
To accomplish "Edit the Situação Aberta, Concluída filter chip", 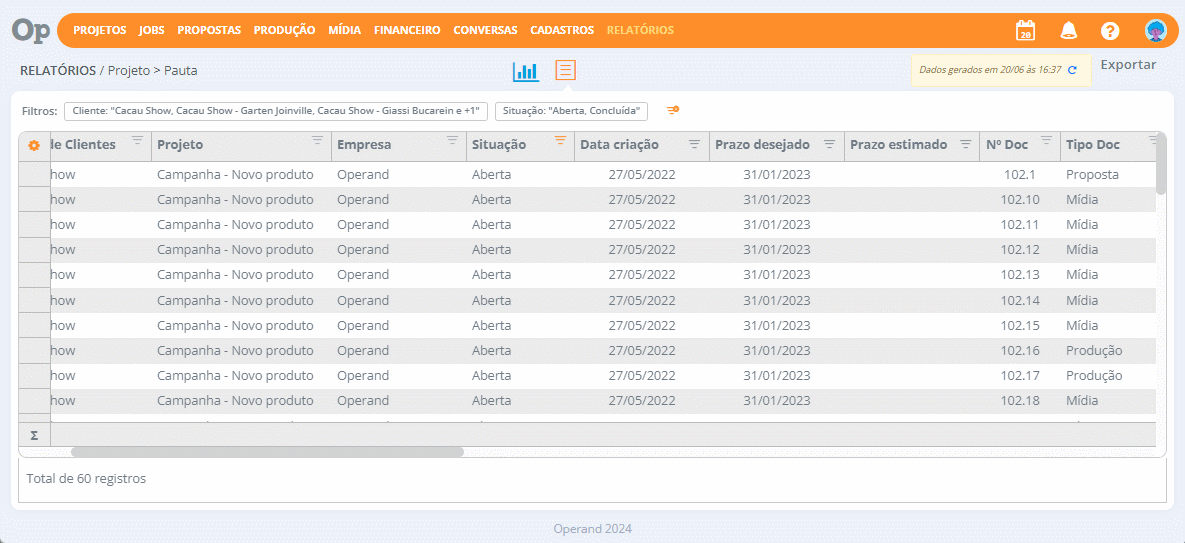I will click(571, 111).
